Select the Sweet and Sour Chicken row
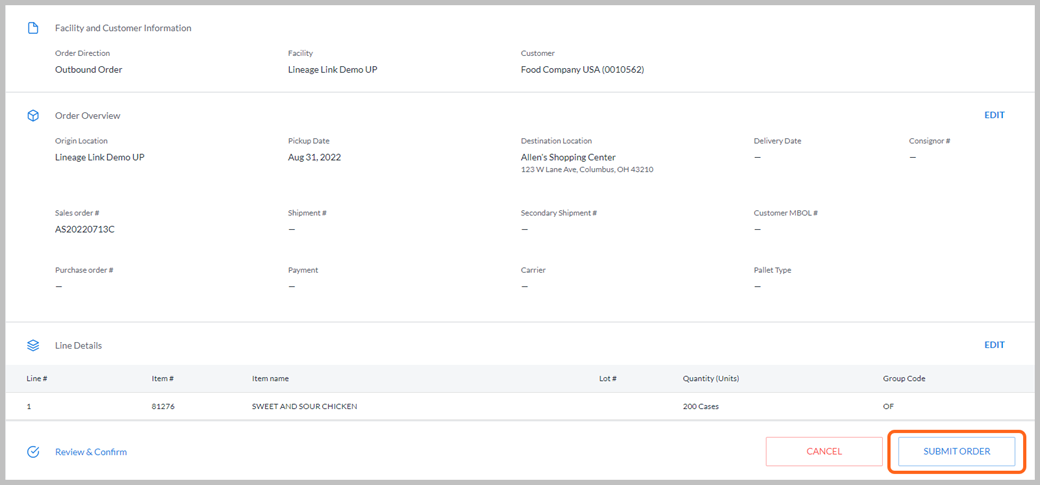 [x=520, y=406]
